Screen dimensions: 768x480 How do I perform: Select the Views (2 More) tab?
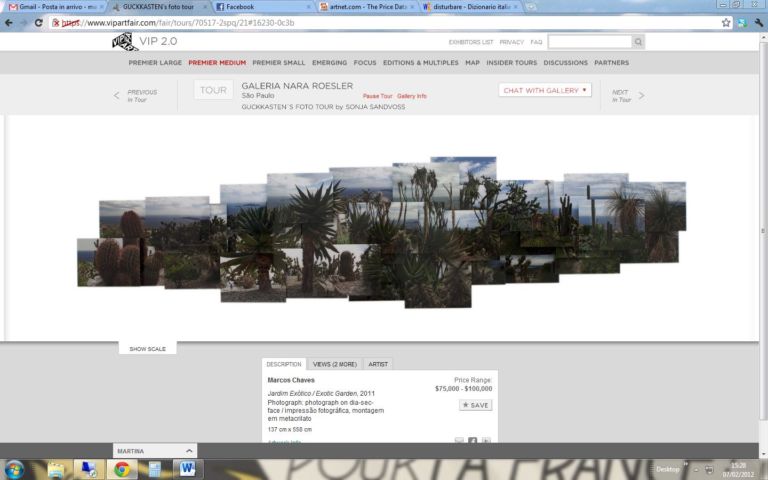point(335,364)
